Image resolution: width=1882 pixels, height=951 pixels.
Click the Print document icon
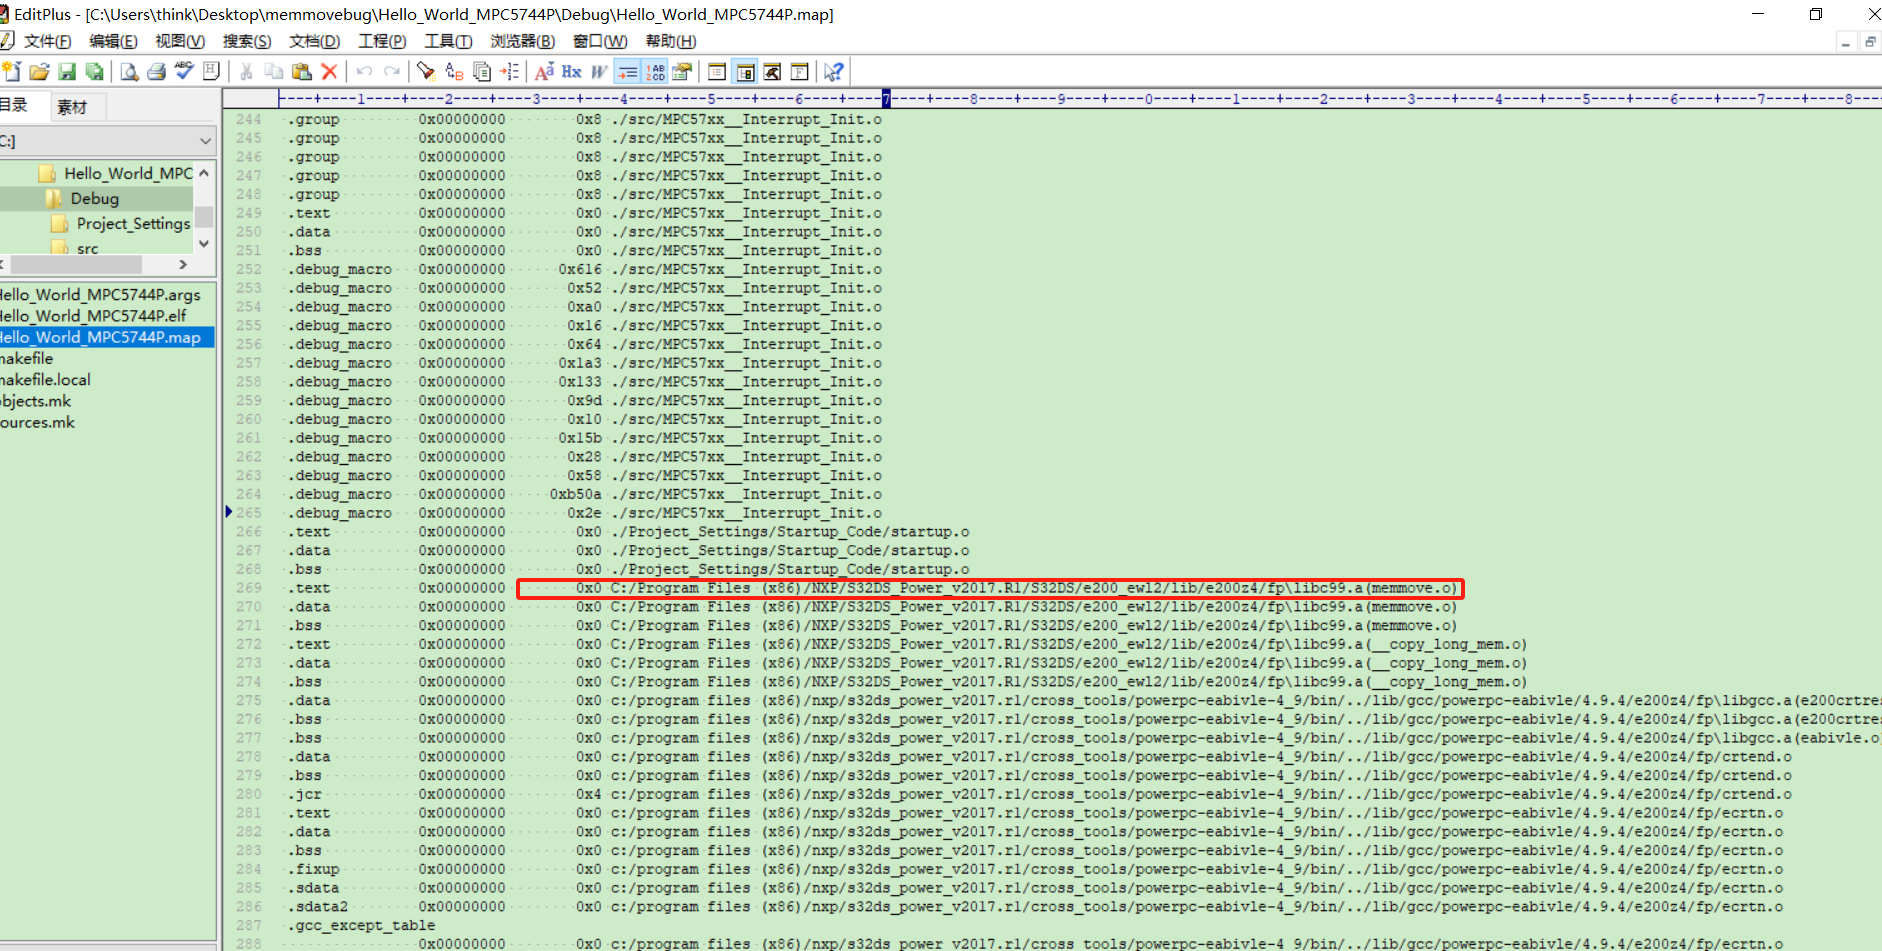(x=157, y=71)
